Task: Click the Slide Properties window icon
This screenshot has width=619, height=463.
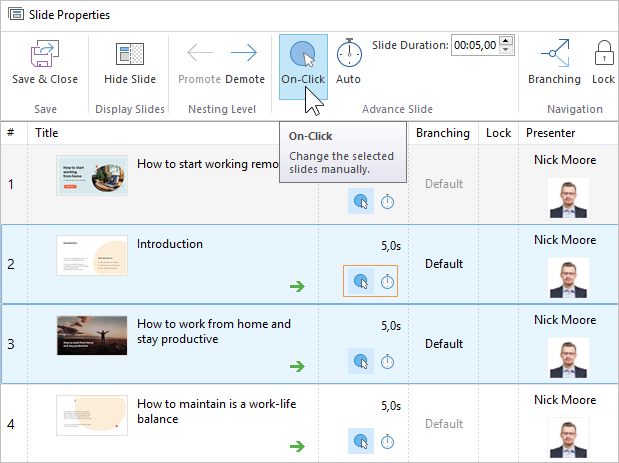Action: tap(16, 15)
